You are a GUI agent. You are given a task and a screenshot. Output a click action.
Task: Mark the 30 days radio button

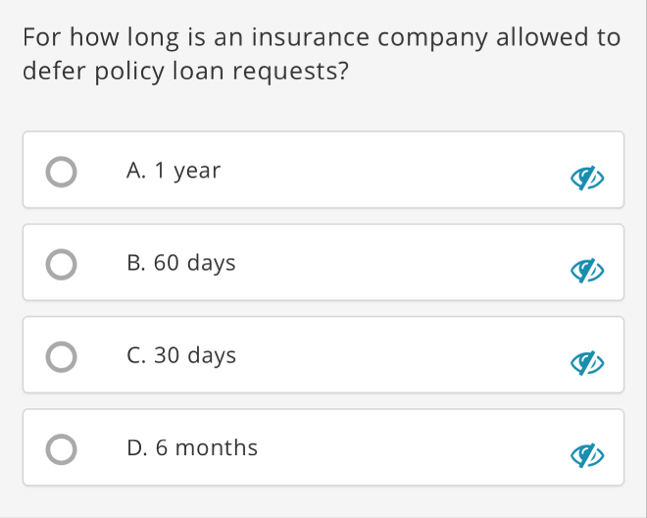[61, 357]
